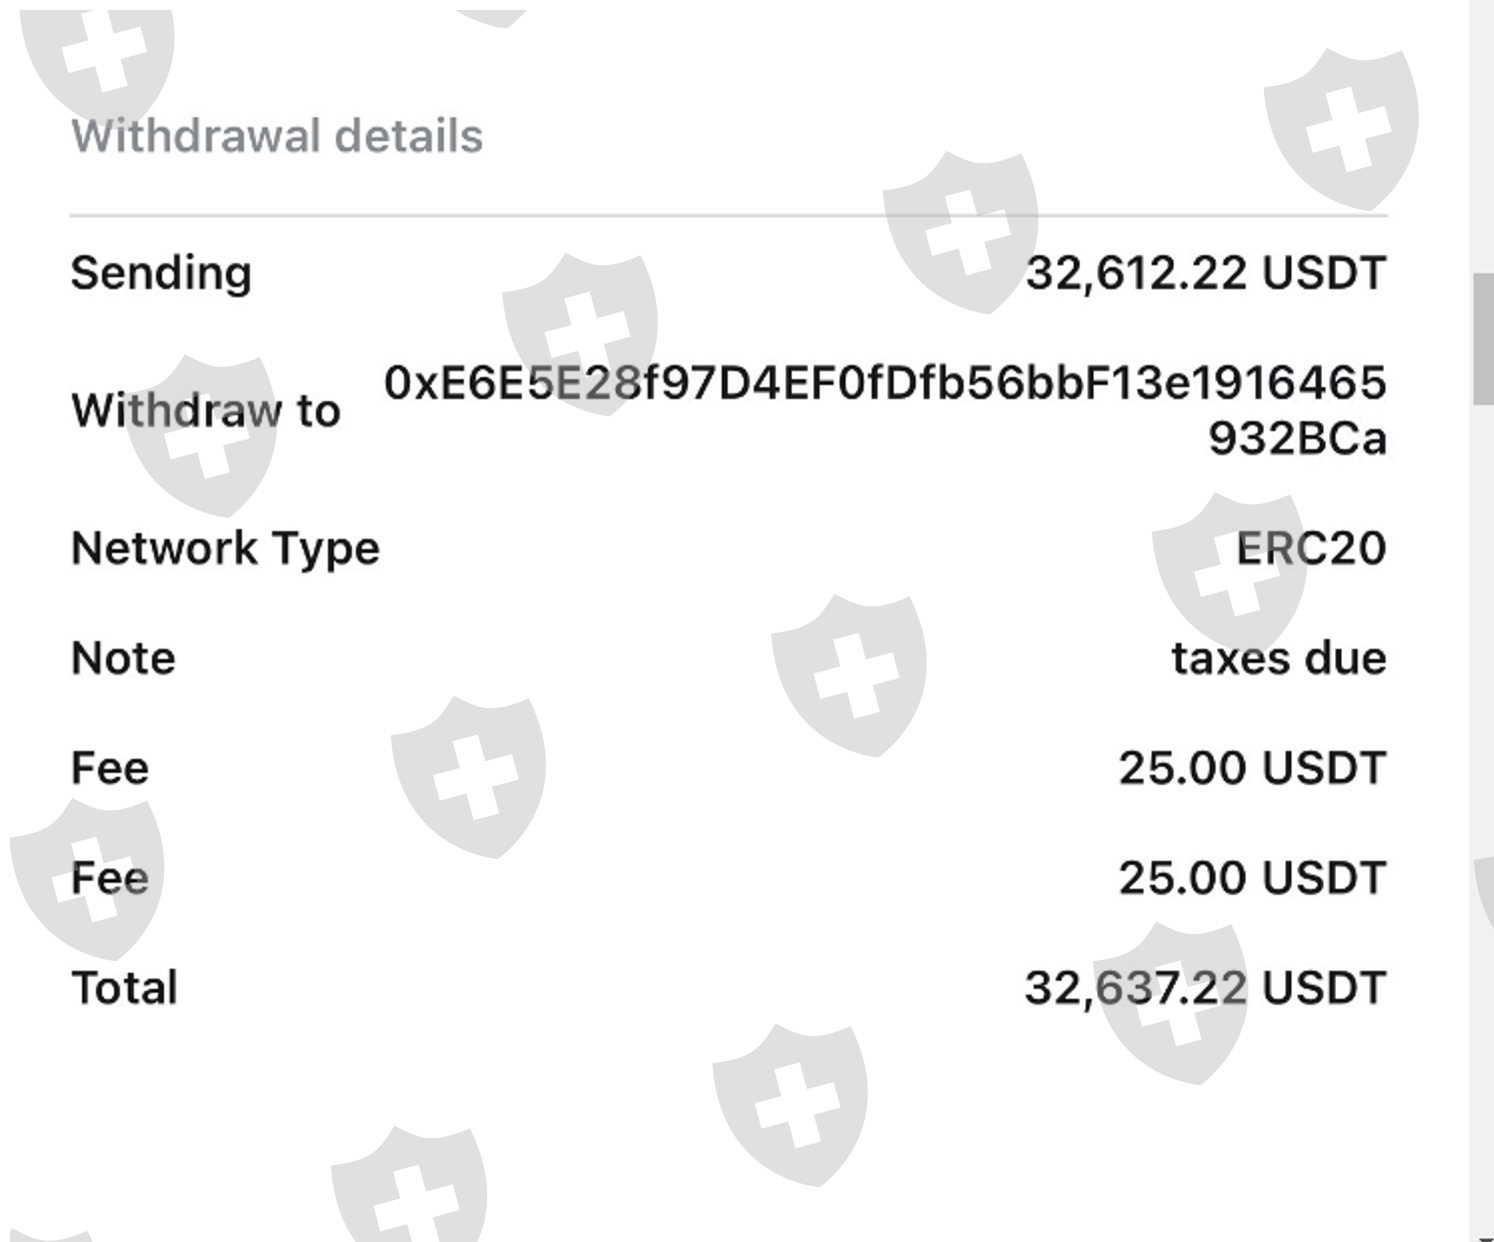Click the scrollbar down arrow

point(1482,1236)
